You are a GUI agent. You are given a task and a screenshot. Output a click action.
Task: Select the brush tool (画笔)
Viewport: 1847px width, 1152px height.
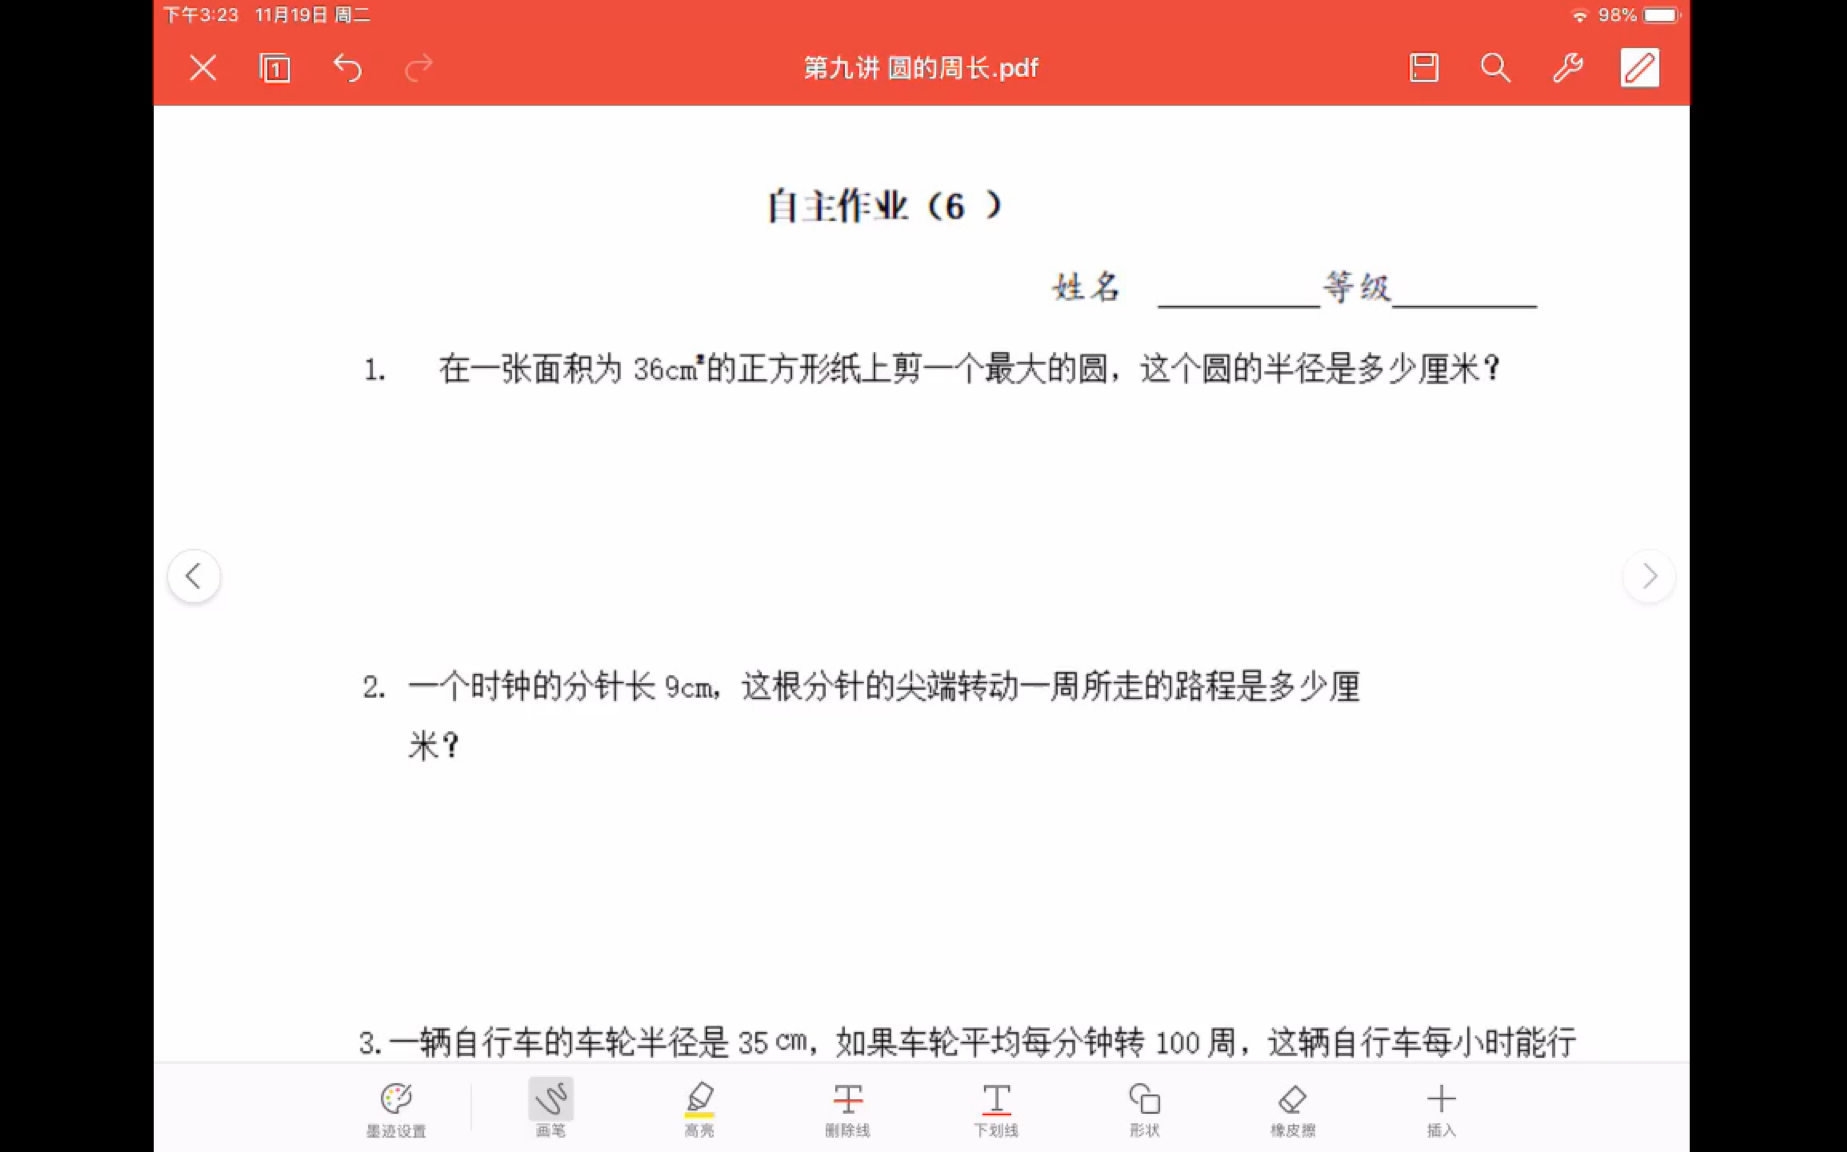click(550, 1108)
